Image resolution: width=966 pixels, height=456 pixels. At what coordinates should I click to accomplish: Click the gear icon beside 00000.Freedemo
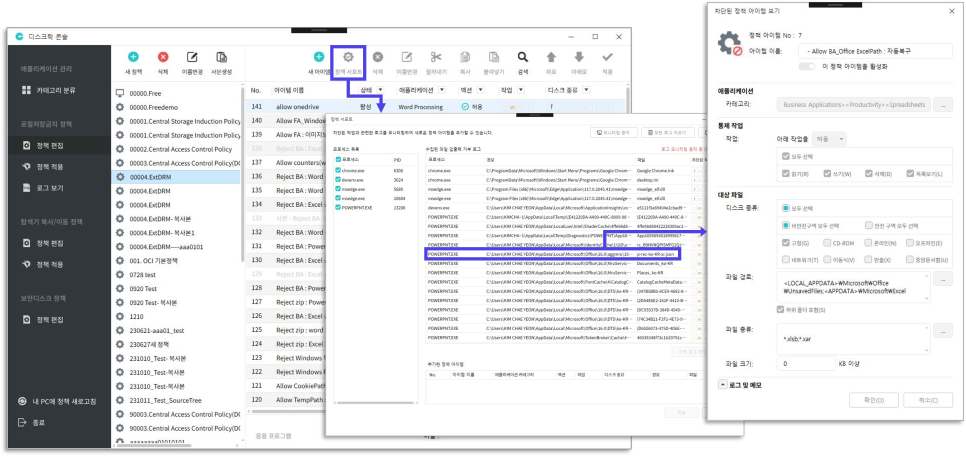coord(120,107)
